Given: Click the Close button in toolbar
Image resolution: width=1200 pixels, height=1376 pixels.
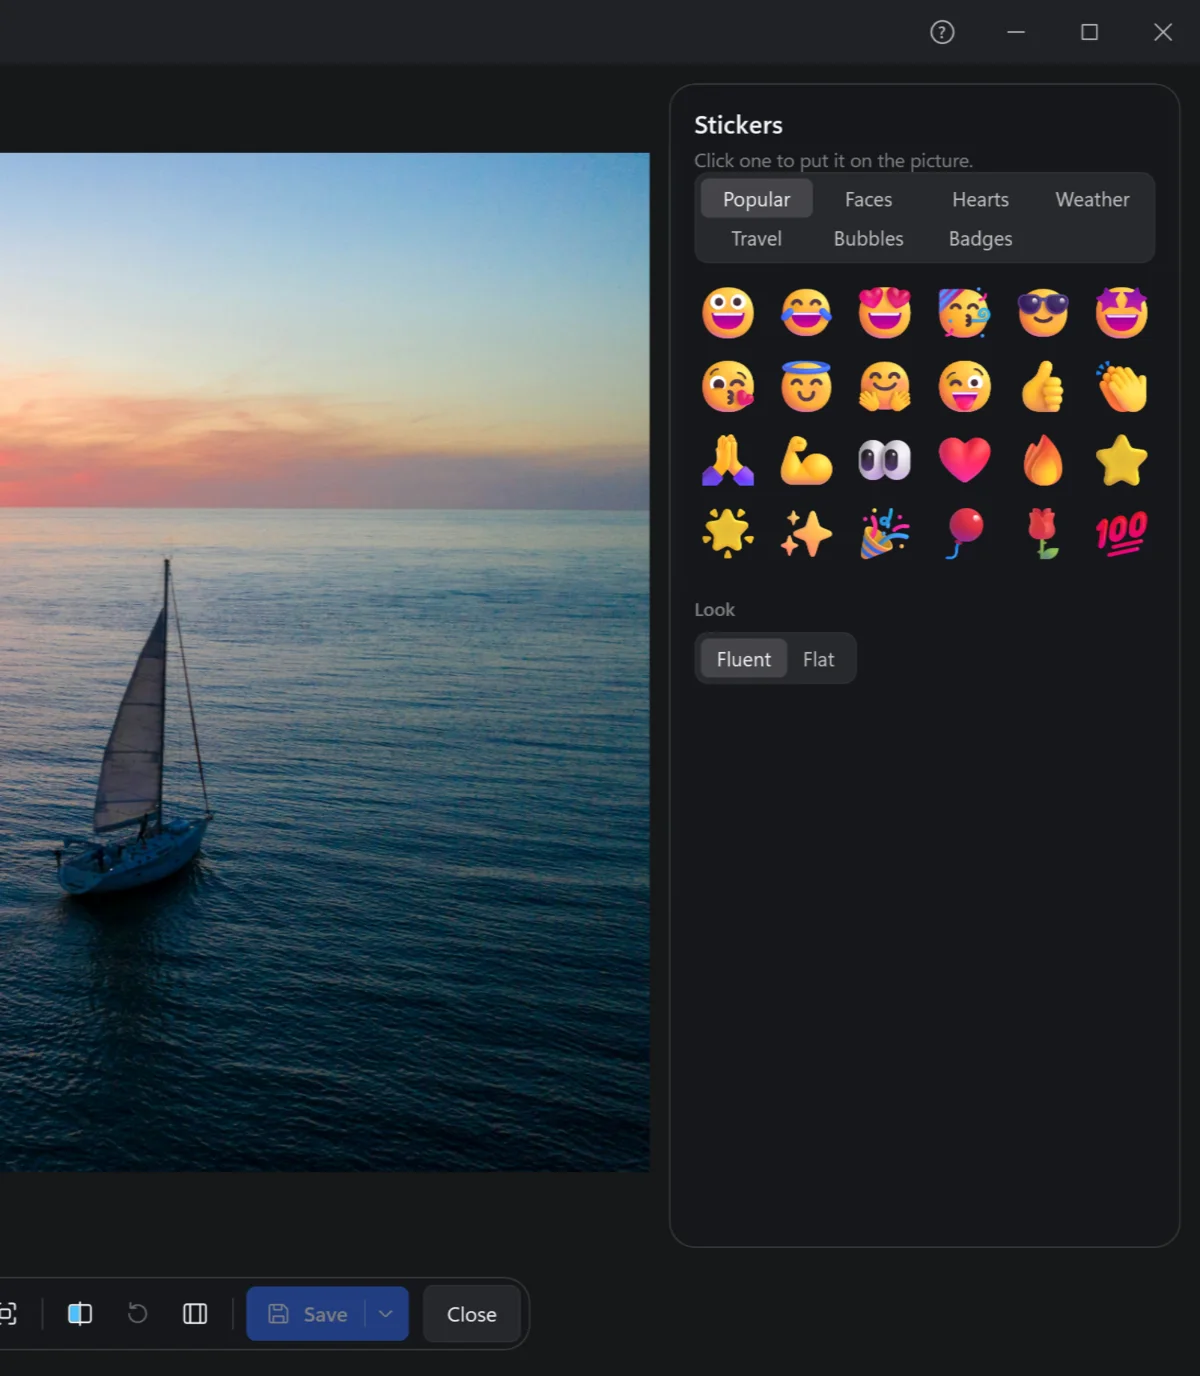Looking at the screenshot, I should 471,1313.
